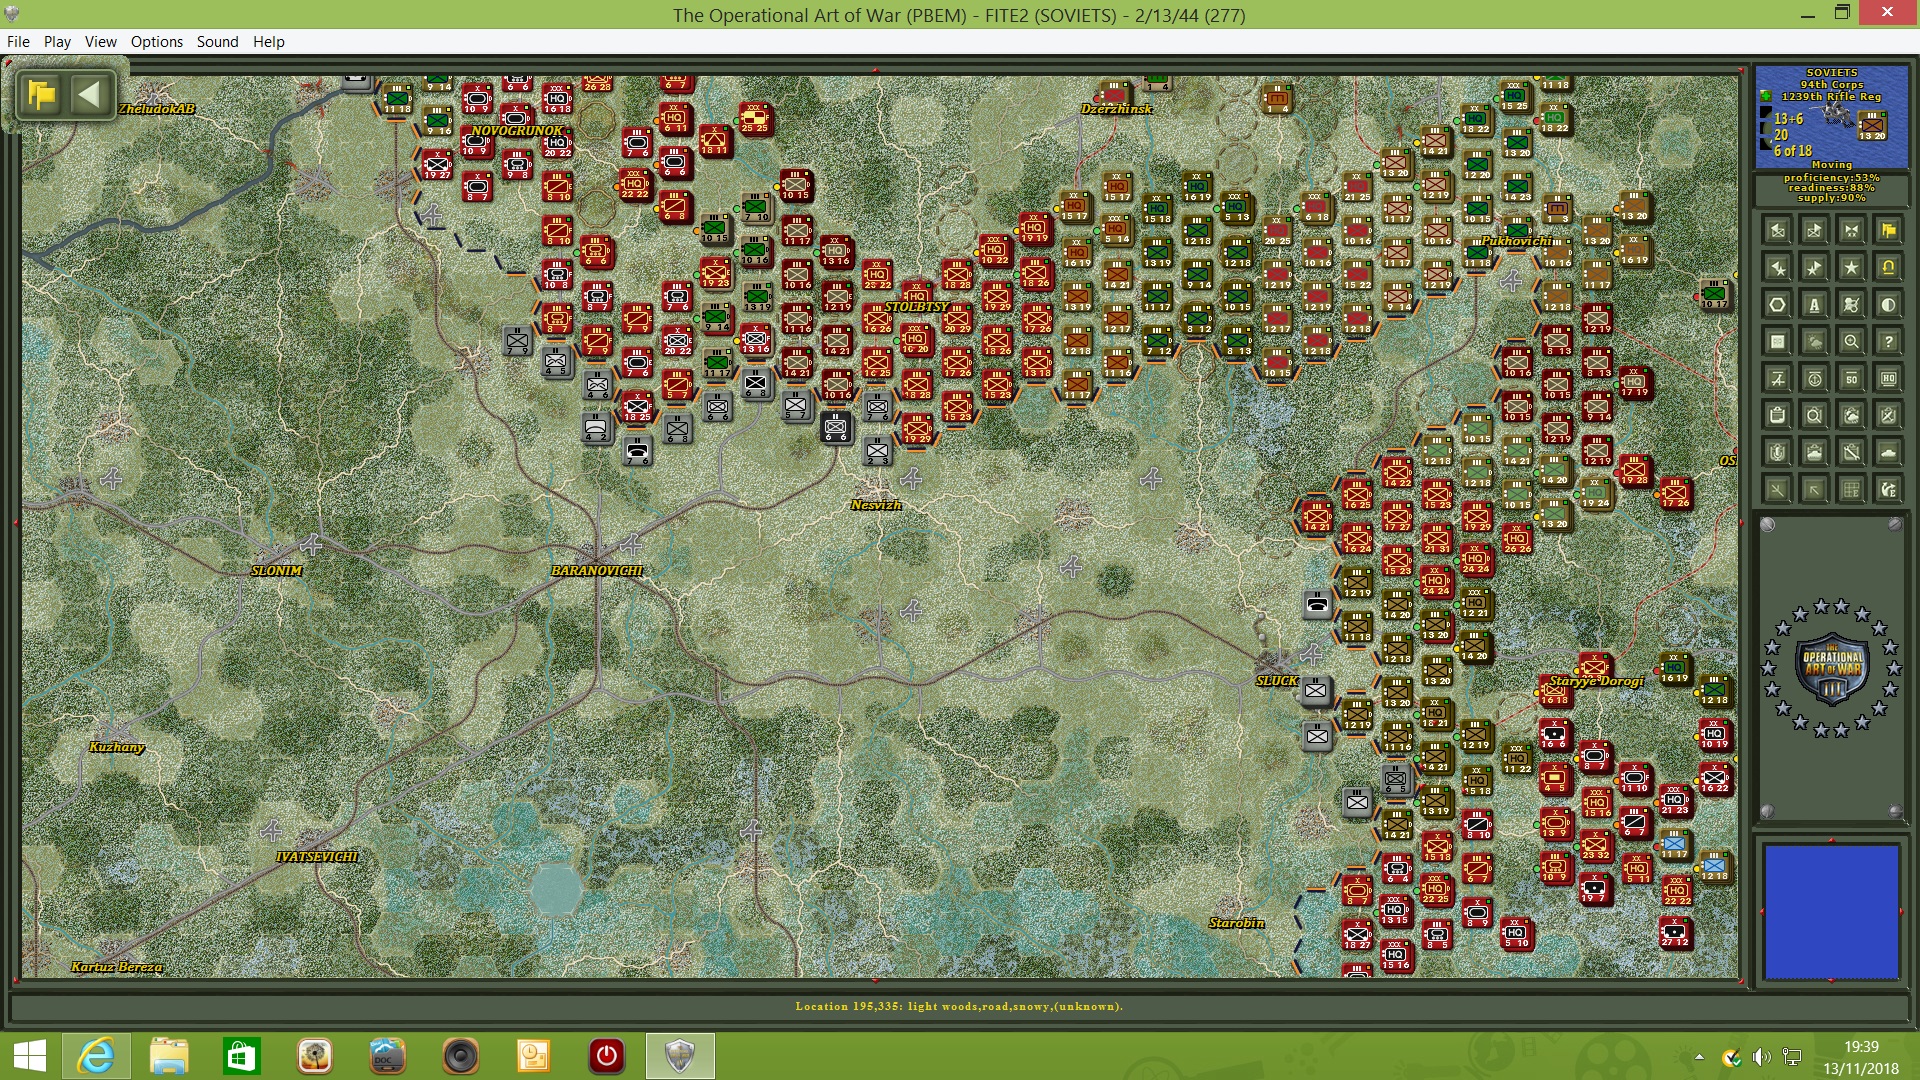
Task: Select the next unit envelope icon
Action: [1814, 231]
